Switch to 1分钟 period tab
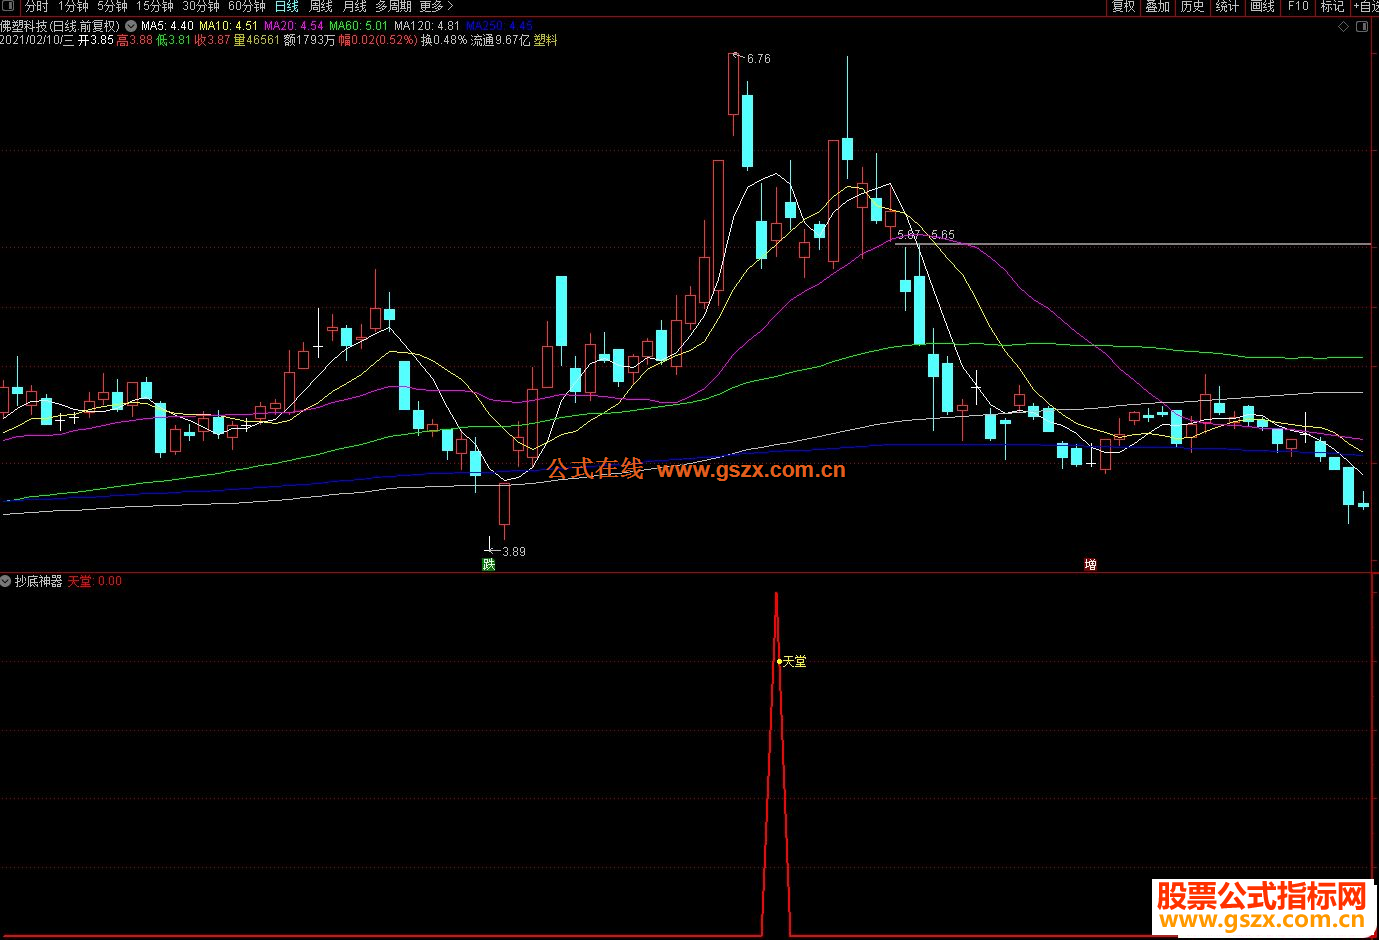 coord(73,6)
